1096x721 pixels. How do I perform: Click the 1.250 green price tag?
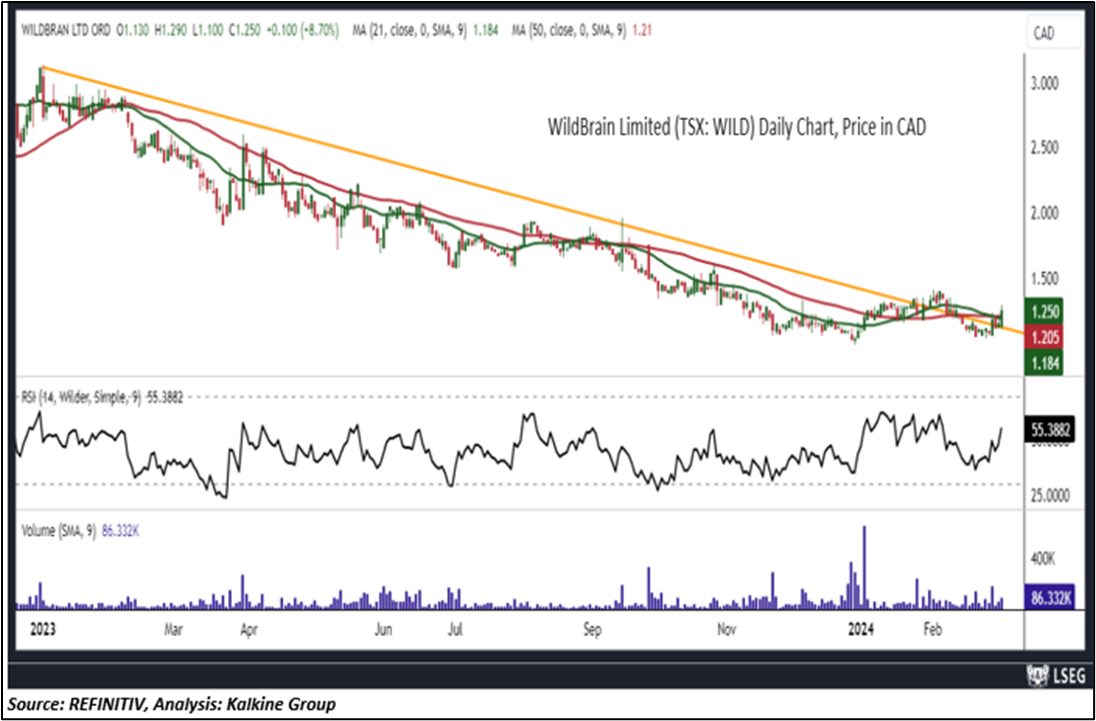point(1044,312)
